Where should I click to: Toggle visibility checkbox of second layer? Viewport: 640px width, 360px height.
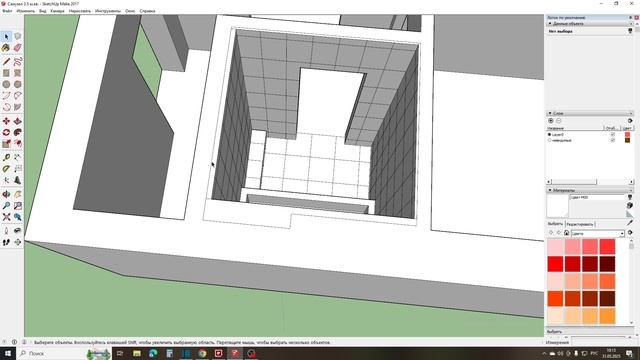[x=612, y=140]
